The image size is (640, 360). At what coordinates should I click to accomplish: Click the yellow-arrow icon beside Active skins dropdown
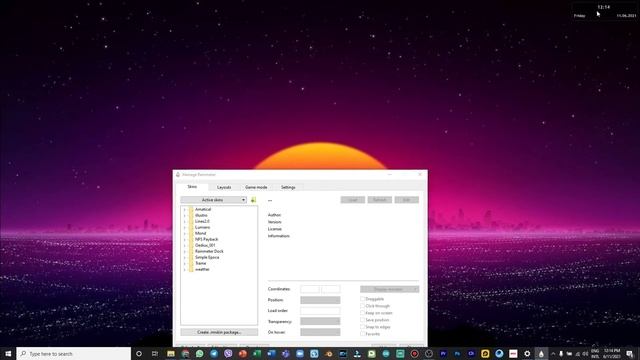pos(253,200)
